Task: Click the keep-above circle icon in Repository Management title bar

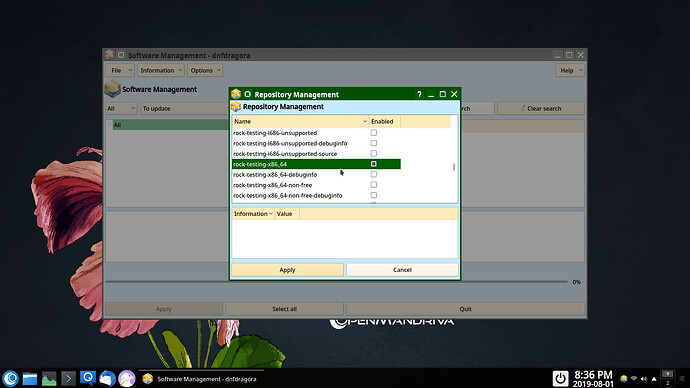Action: point(247,94)
